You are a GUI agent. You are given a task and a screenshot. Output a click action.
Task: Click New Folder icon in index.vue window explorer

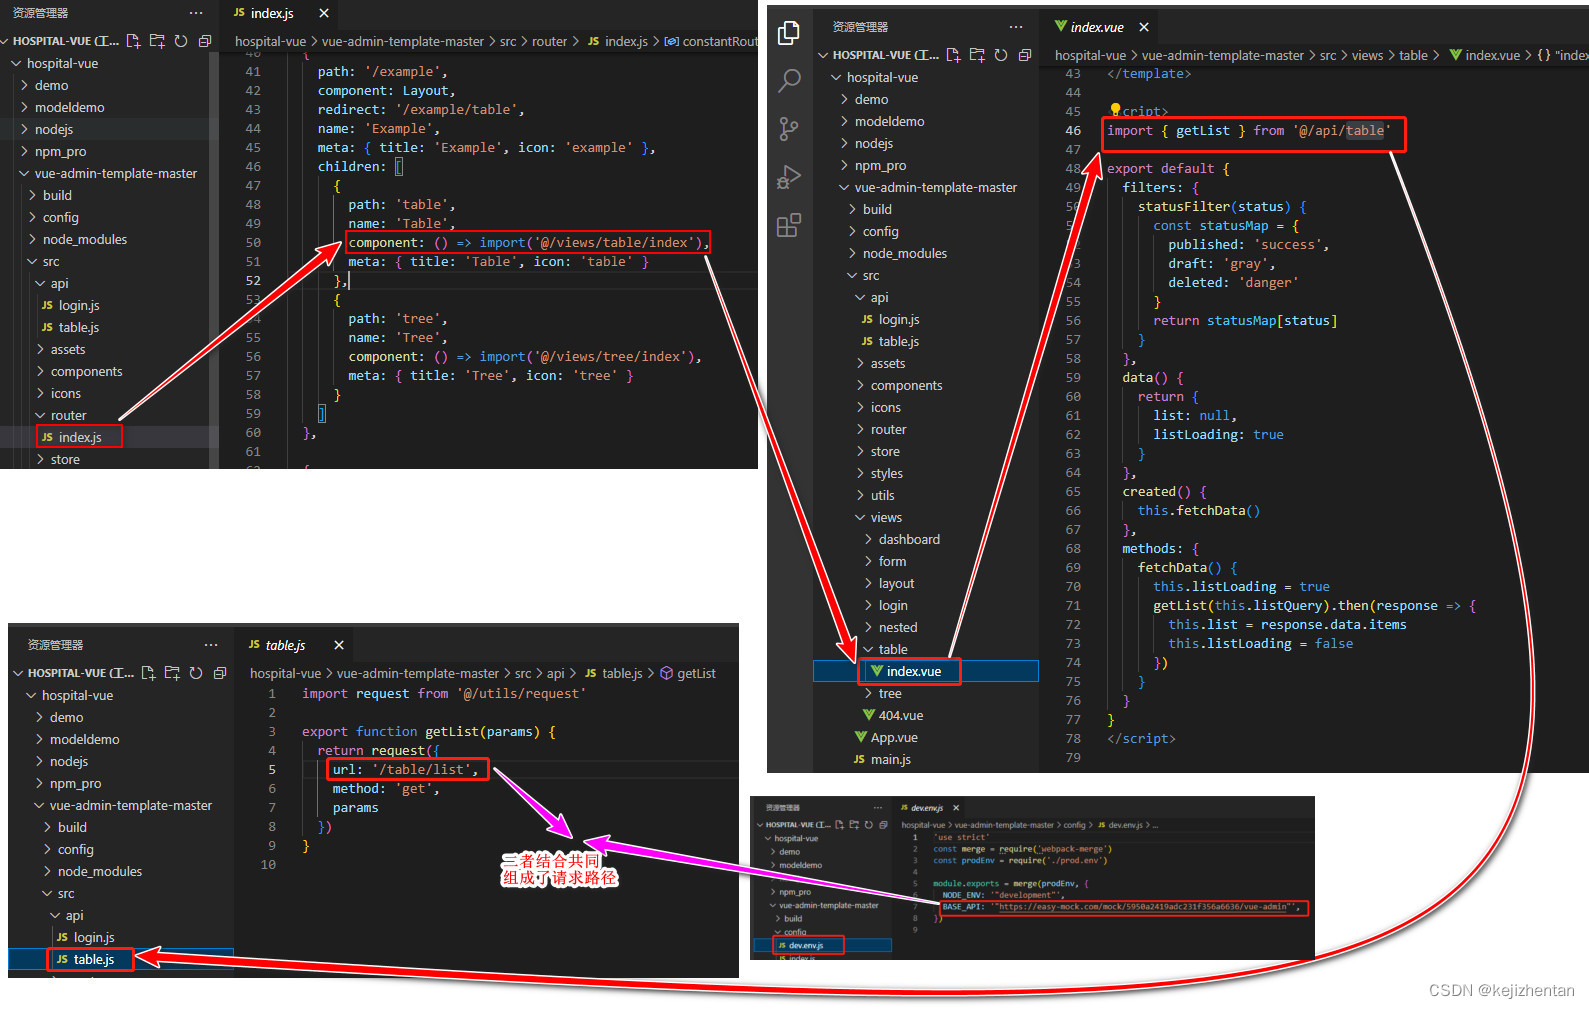coord(977,55)
